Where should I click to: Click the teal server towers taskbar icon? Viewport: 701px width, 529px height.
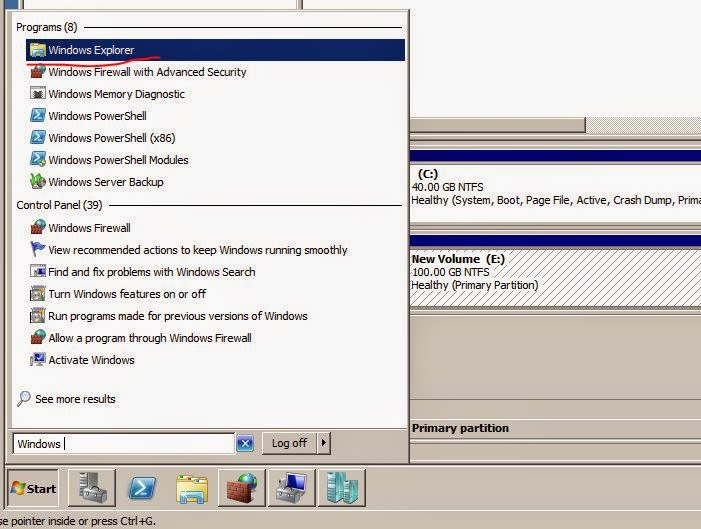coord(342,488)
